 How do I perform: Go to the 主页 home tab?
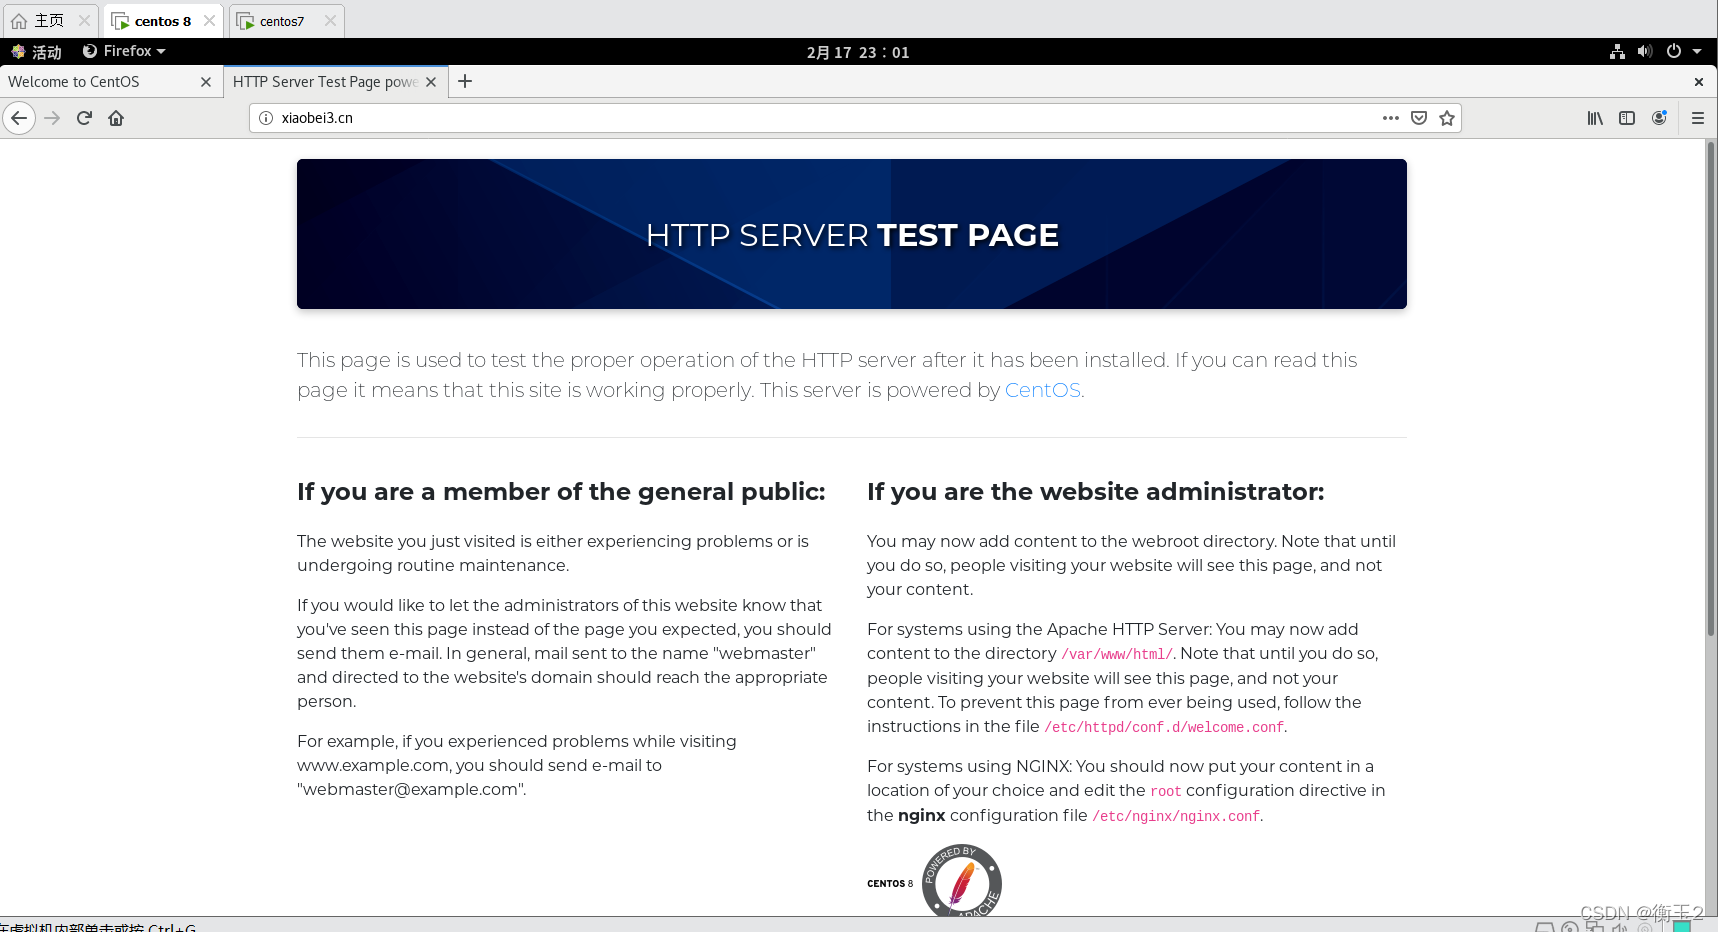(x=50, y=21)
